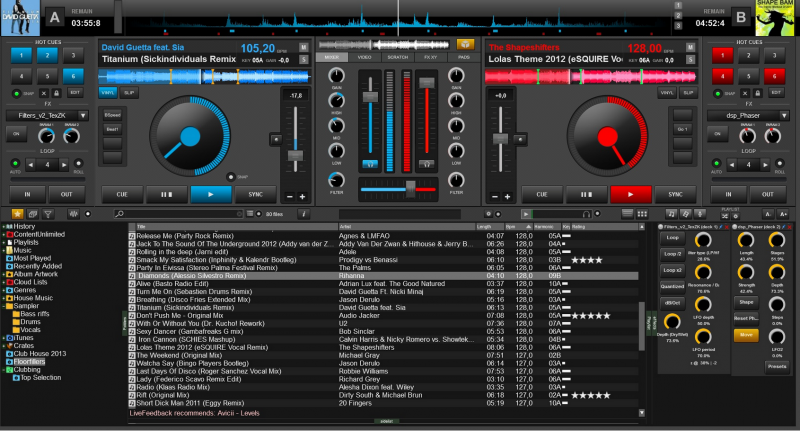Nudge the deck B pitch up with the plus button
This screenshot has width=800, height=431.
click(507, 196)
